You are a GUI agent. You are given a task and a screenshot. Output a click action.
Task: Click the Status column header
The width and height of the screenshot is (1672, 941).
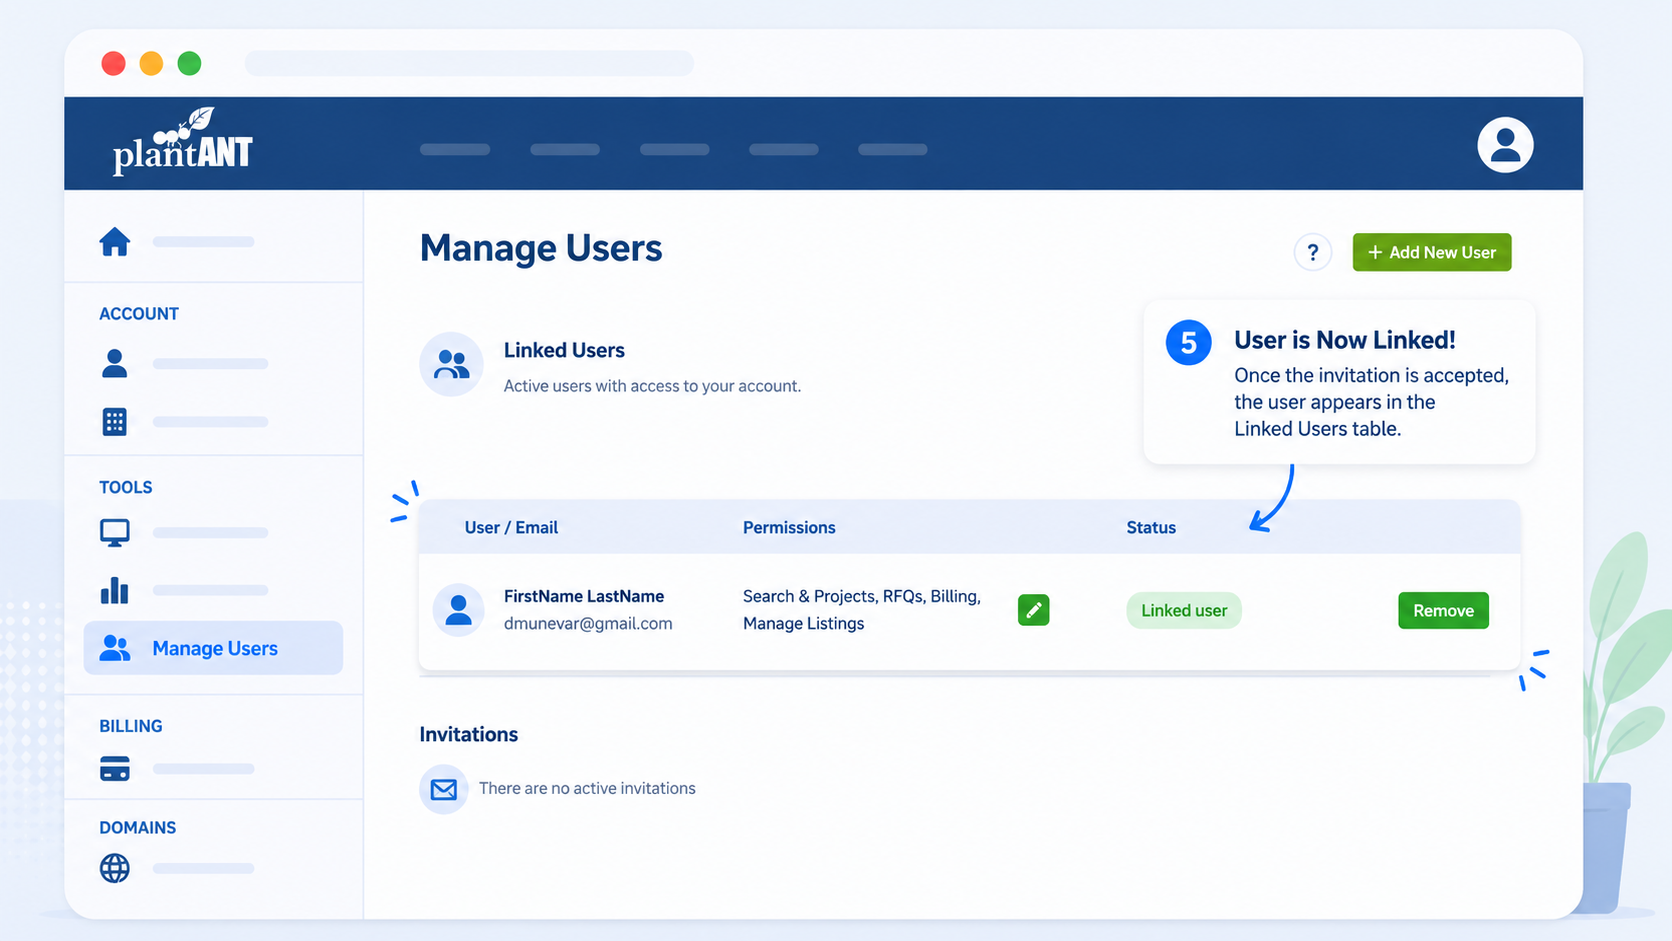[x=1151, y=527]
